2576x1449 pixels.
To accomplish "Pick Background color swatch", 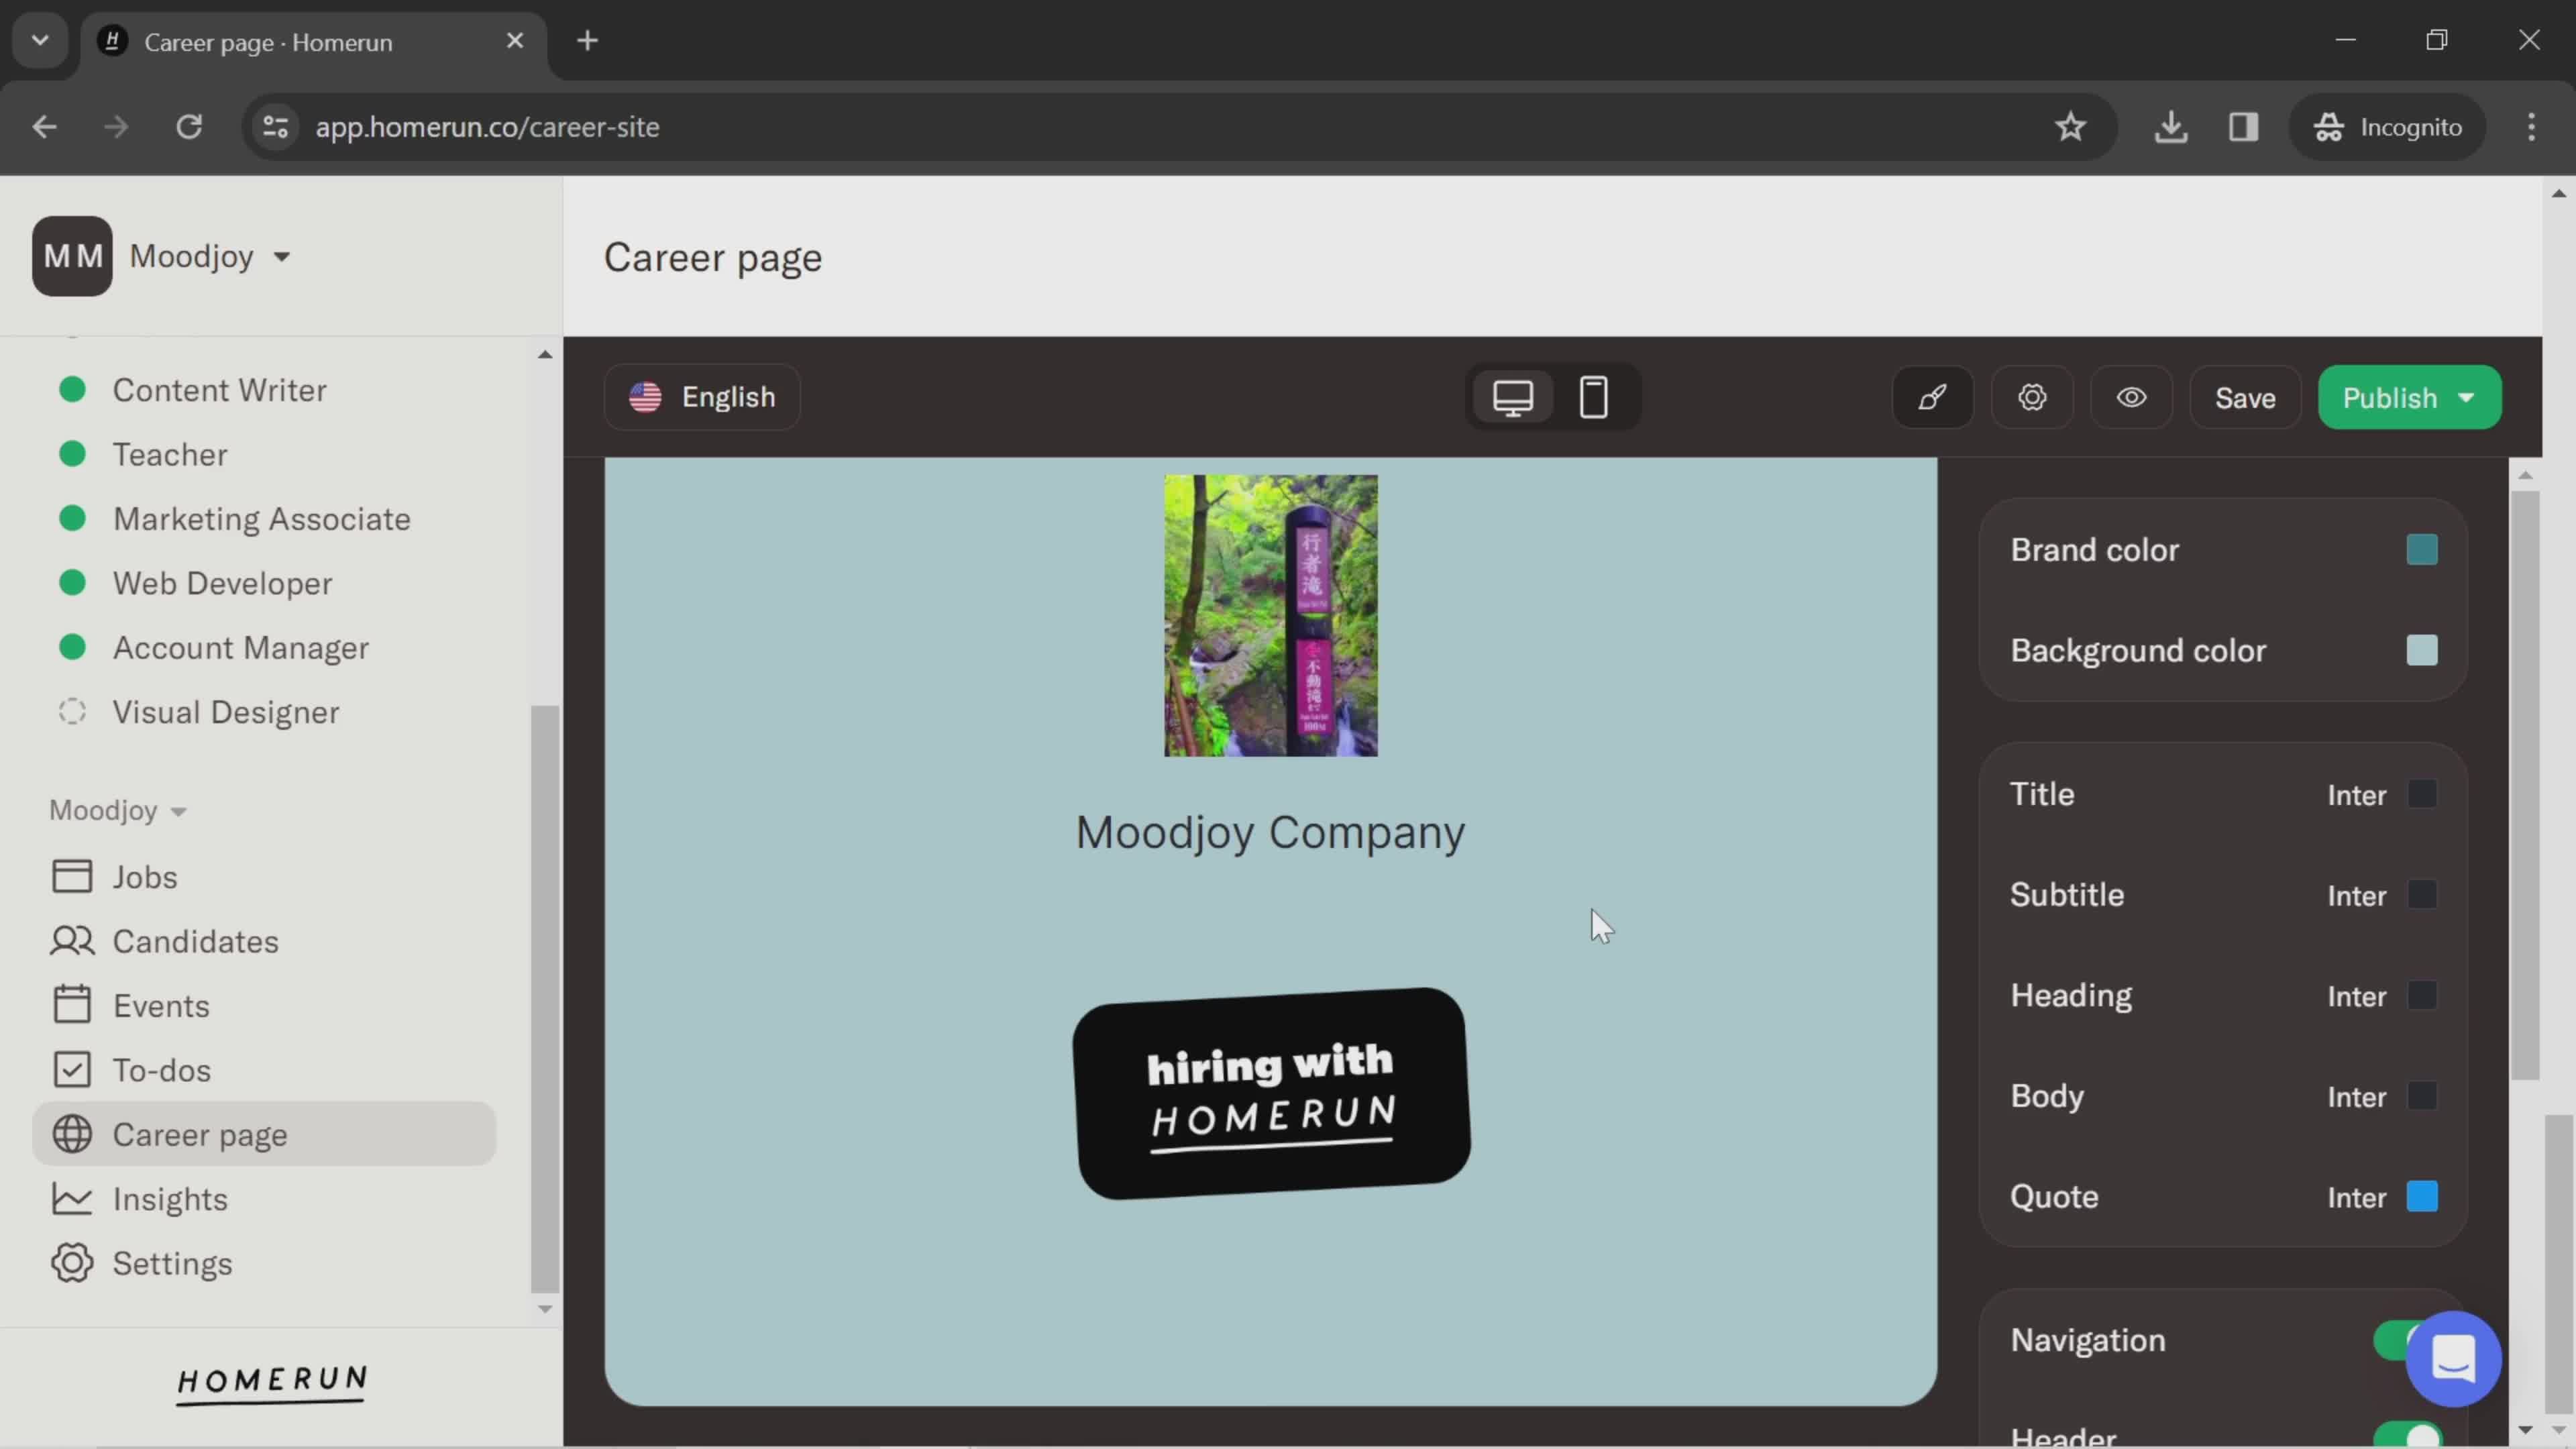I will pyautogui.click(x=2421, y=650).
